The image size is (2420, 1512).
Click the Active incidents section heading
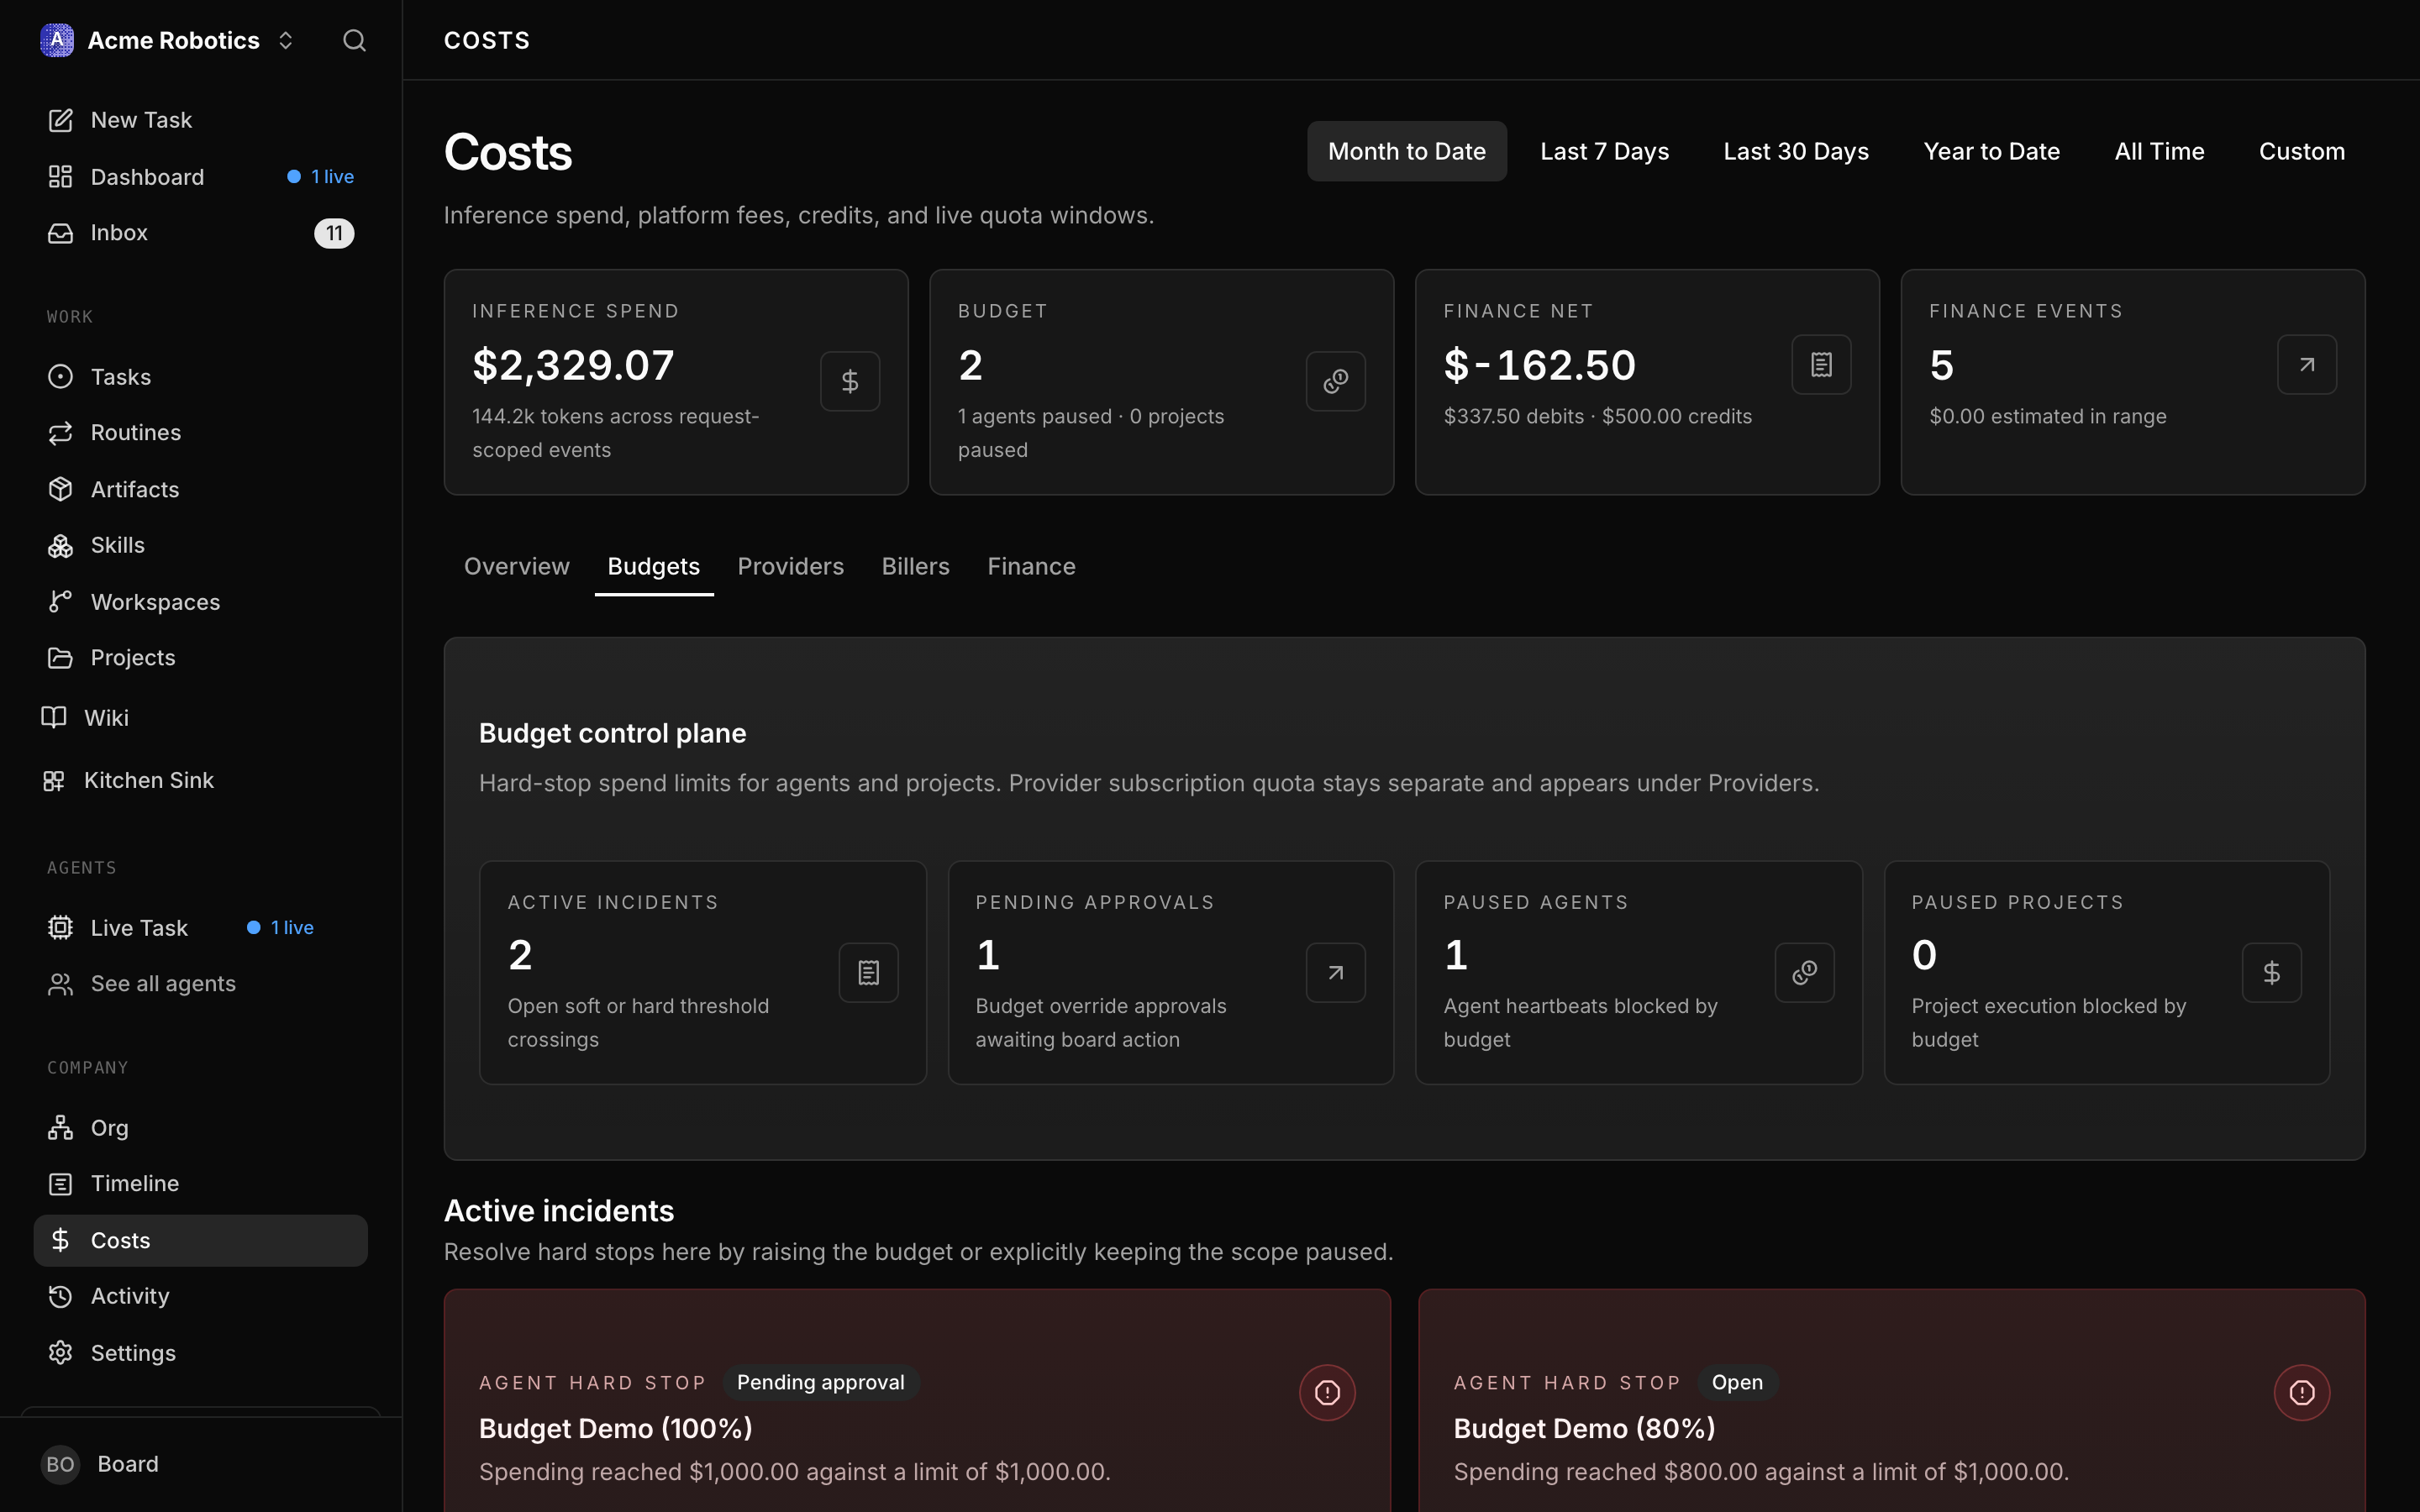click(559, 1211)
